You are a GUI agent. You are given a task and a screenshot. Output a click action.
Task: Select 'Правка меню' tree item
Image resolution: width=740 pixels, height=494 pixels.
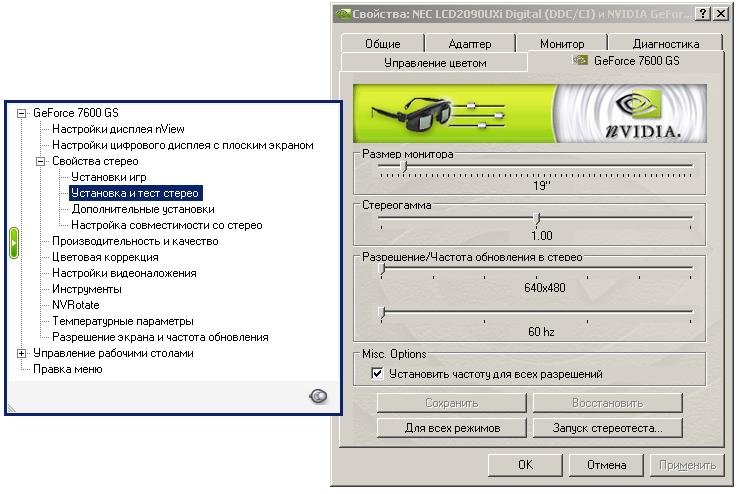pos(67,369)
